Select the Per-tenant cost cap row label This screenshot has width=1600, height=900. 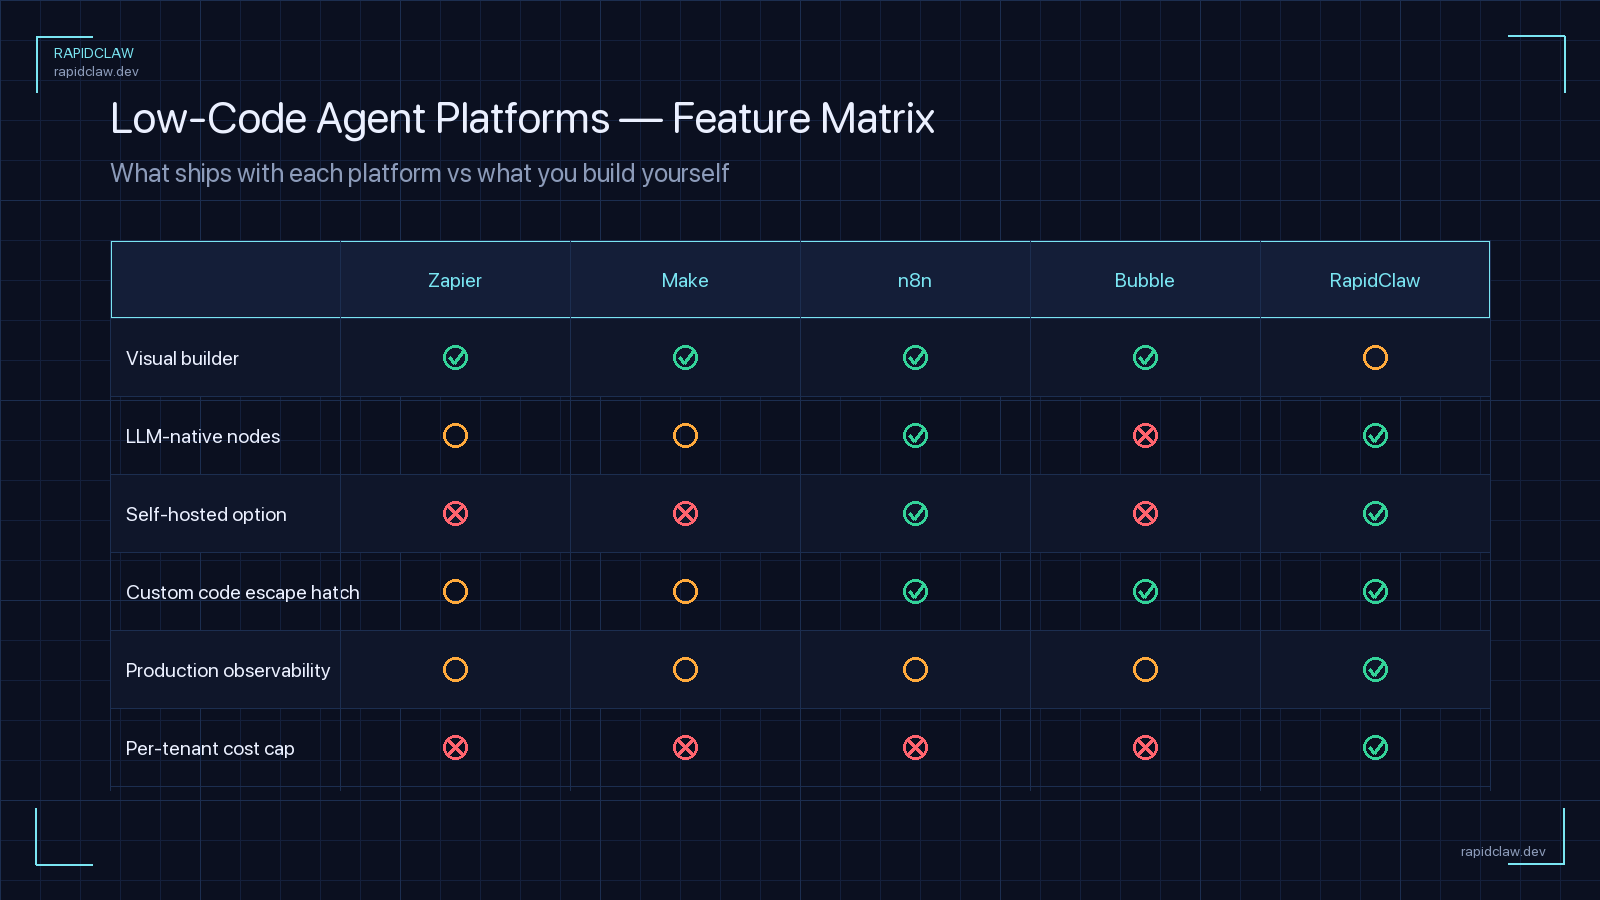(210, 748)
